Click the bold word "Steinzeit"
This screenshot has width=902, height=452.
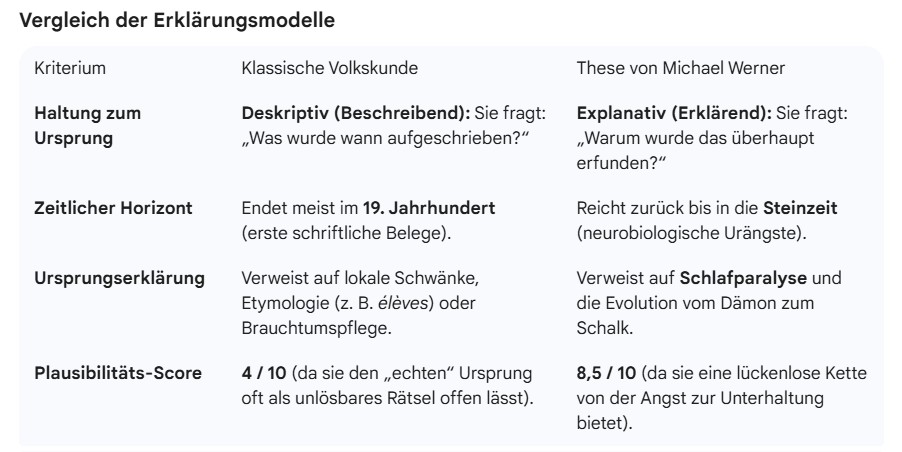click(800, 207)
